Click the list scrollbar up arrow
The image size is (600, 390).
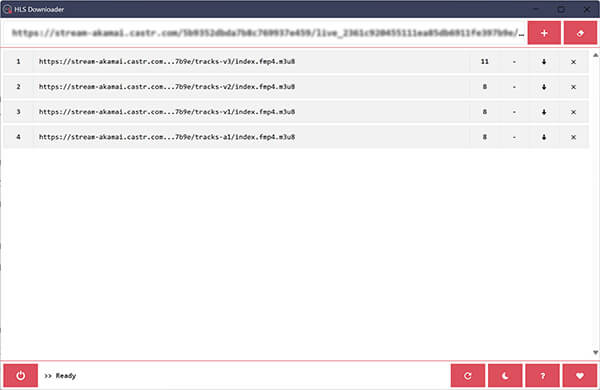coord(595,55)
